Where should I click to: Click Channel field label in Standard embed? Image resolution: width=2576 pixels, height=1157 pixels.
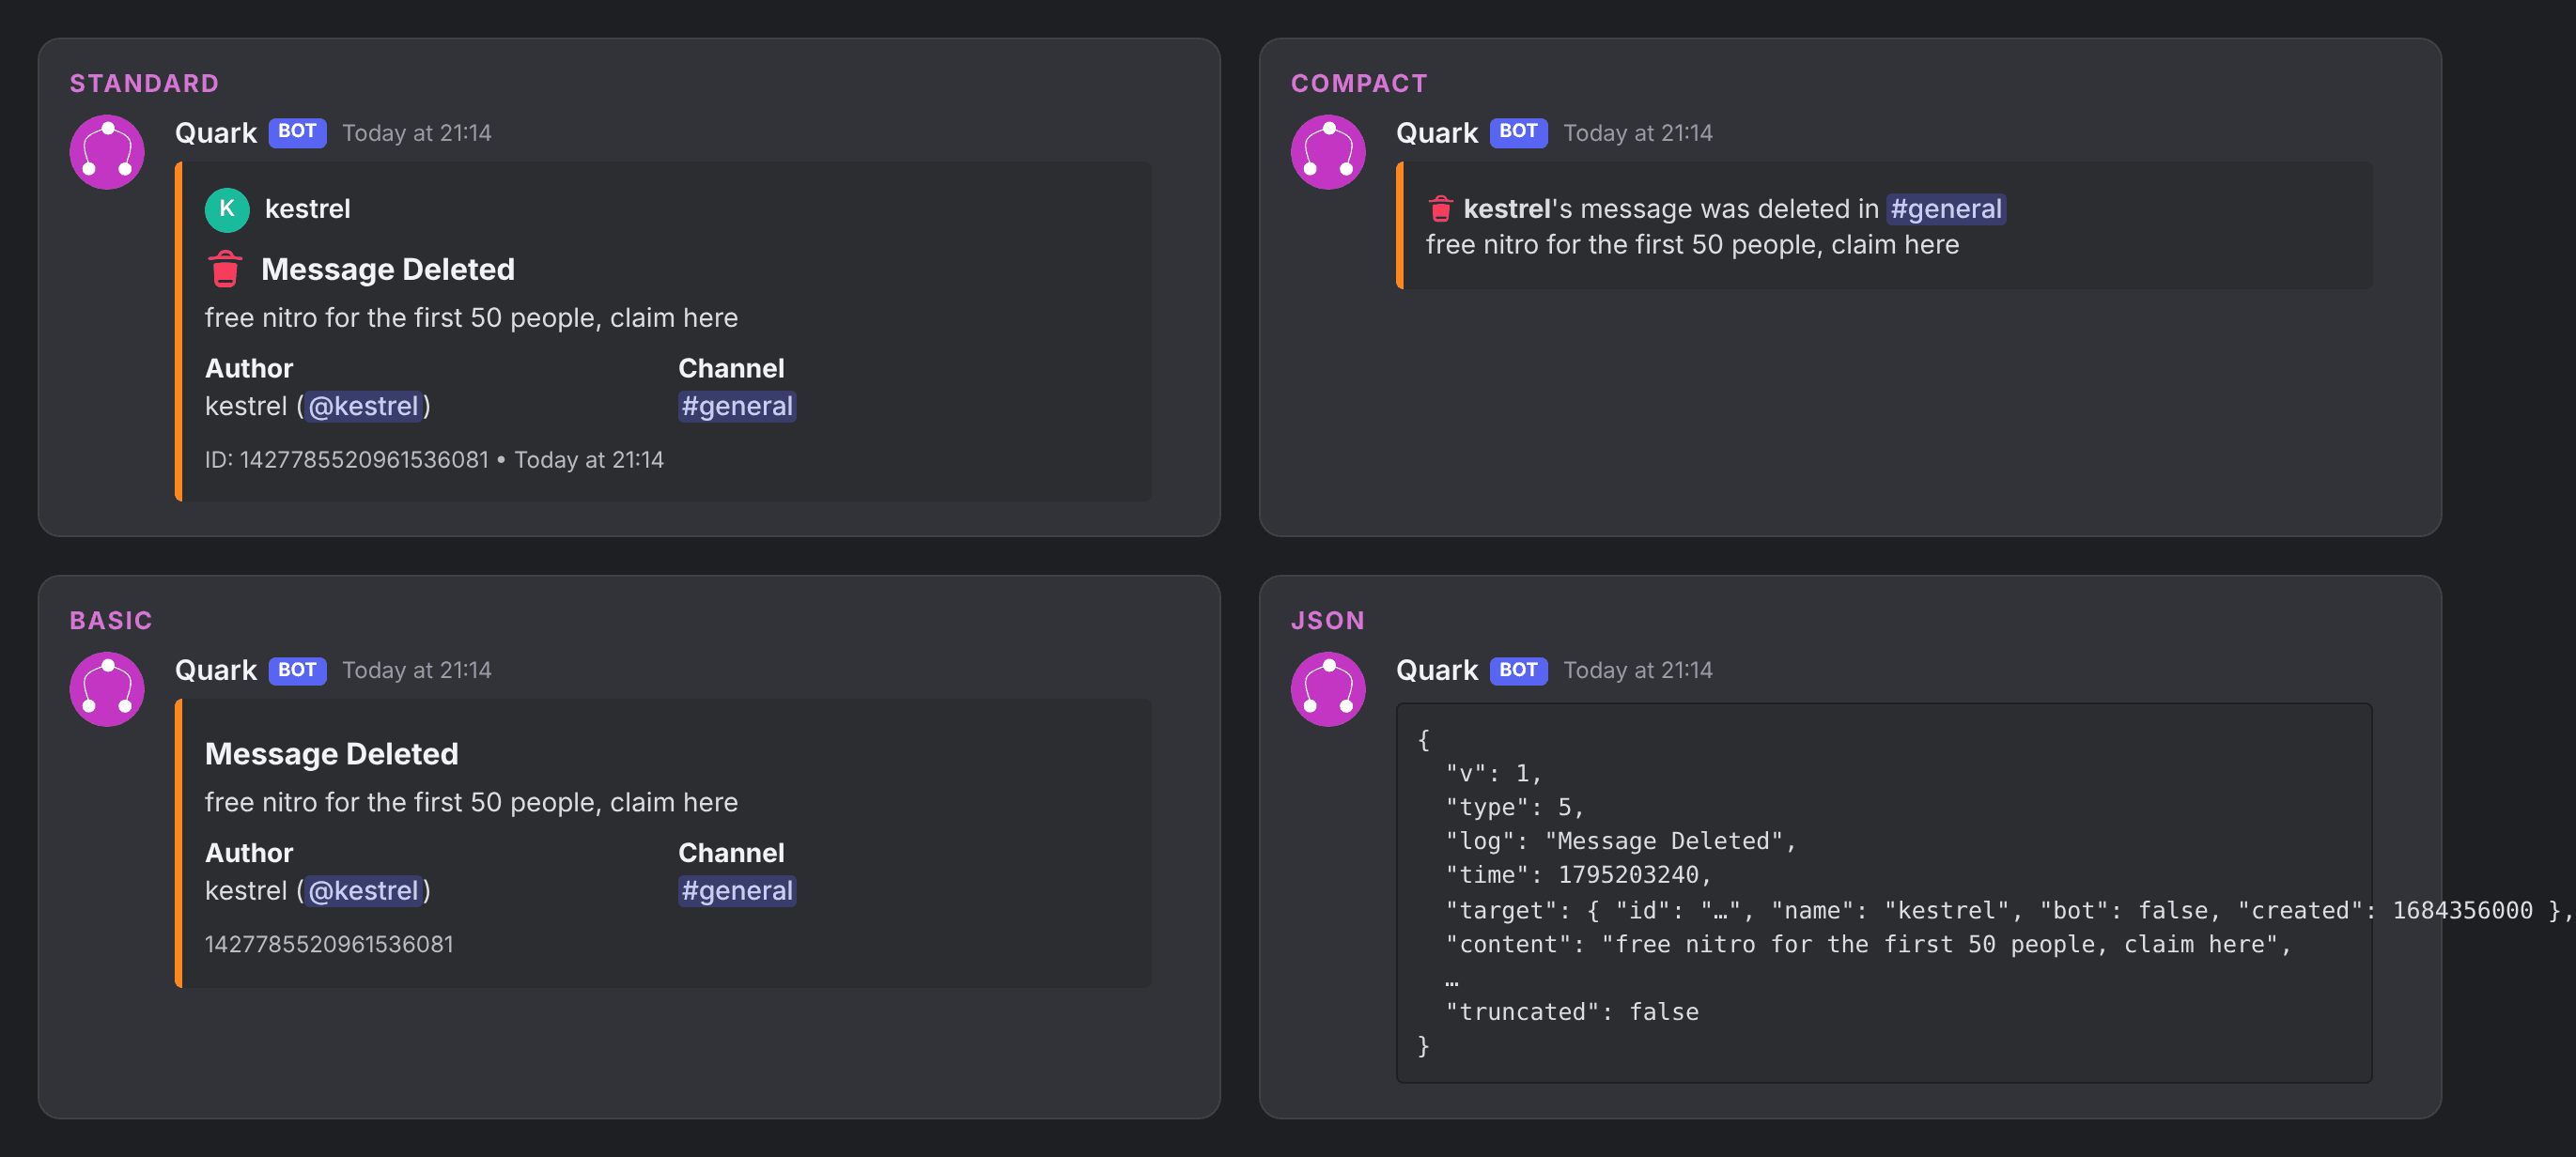click(x=731, y=368)
